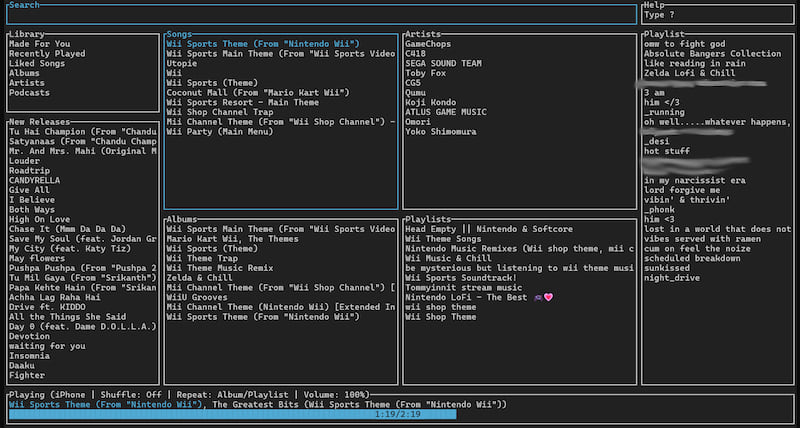Open album 'Wii Theme Trap'
Image resolution: width=800 pixels, height=428 pixels.
click(202, 258)
